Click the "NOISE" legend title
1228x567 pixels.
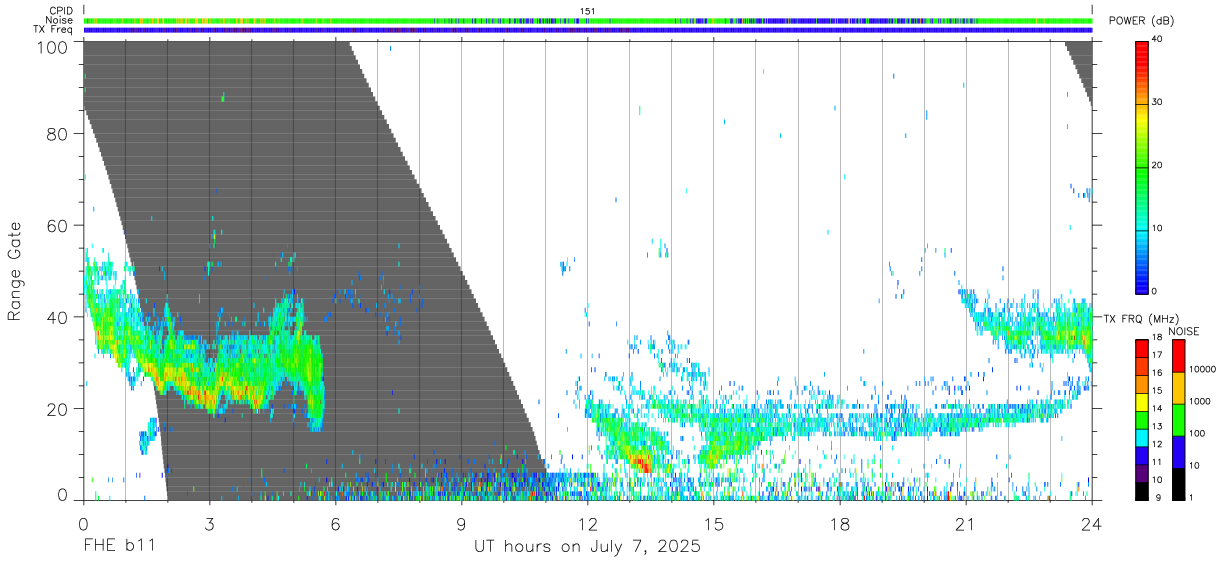pos(1183,331)
